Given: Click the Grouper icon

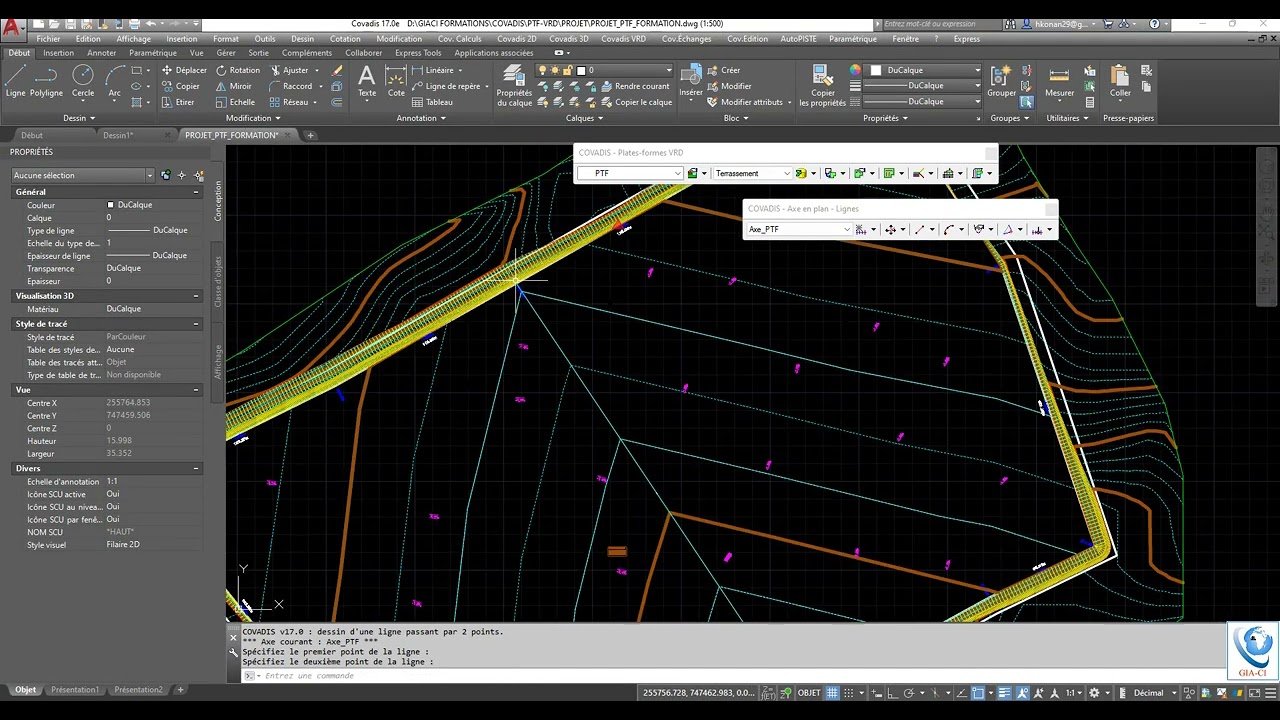Looking at the screenshot, I should [x=1001, y=80].
